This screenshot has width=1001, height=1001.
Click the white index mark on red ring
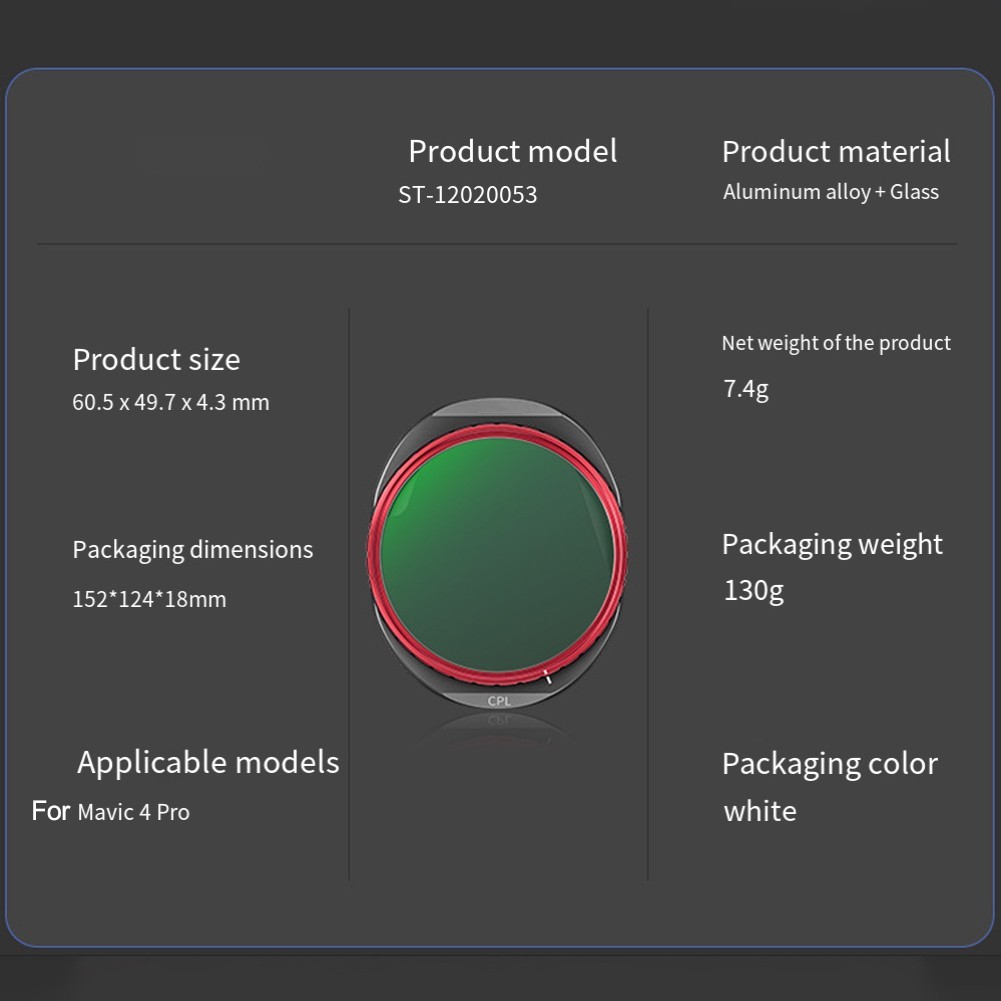(x=547, y=677)
